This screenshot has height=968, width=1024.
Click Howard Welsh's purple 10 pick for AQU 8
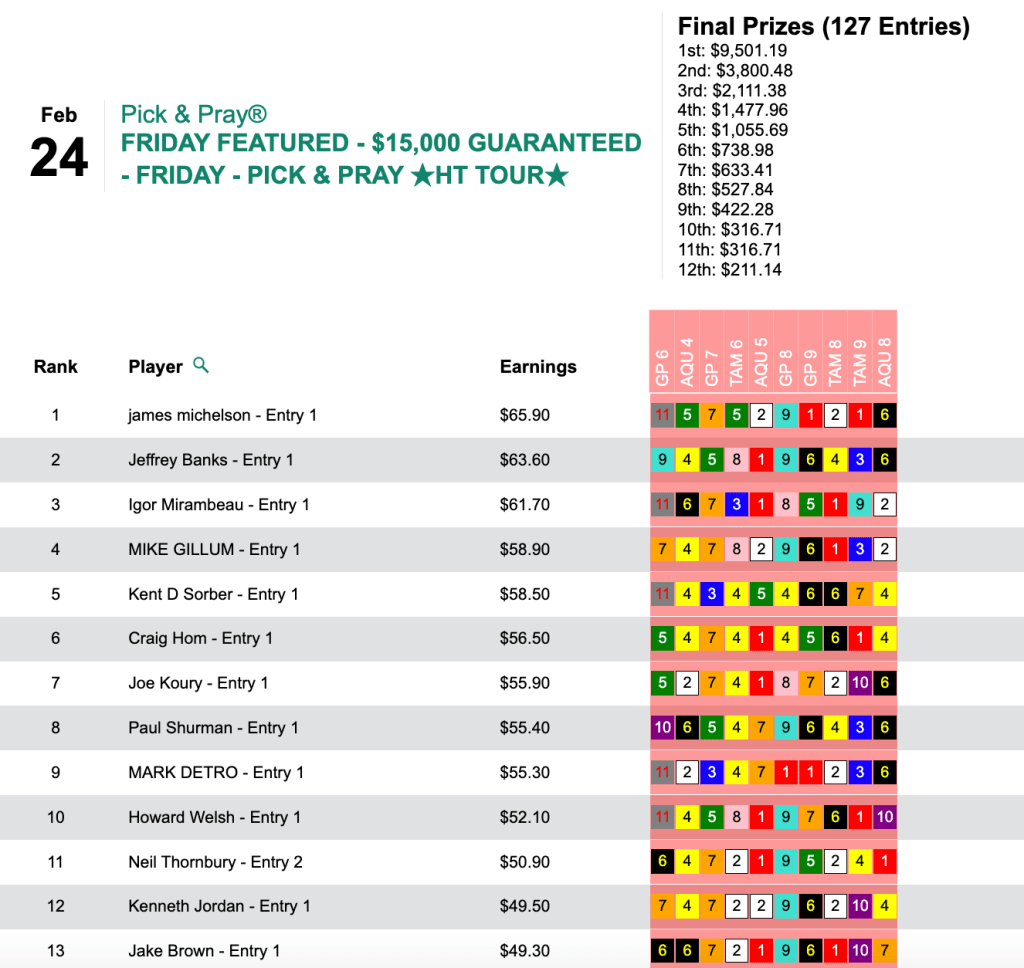click(884, 817)
